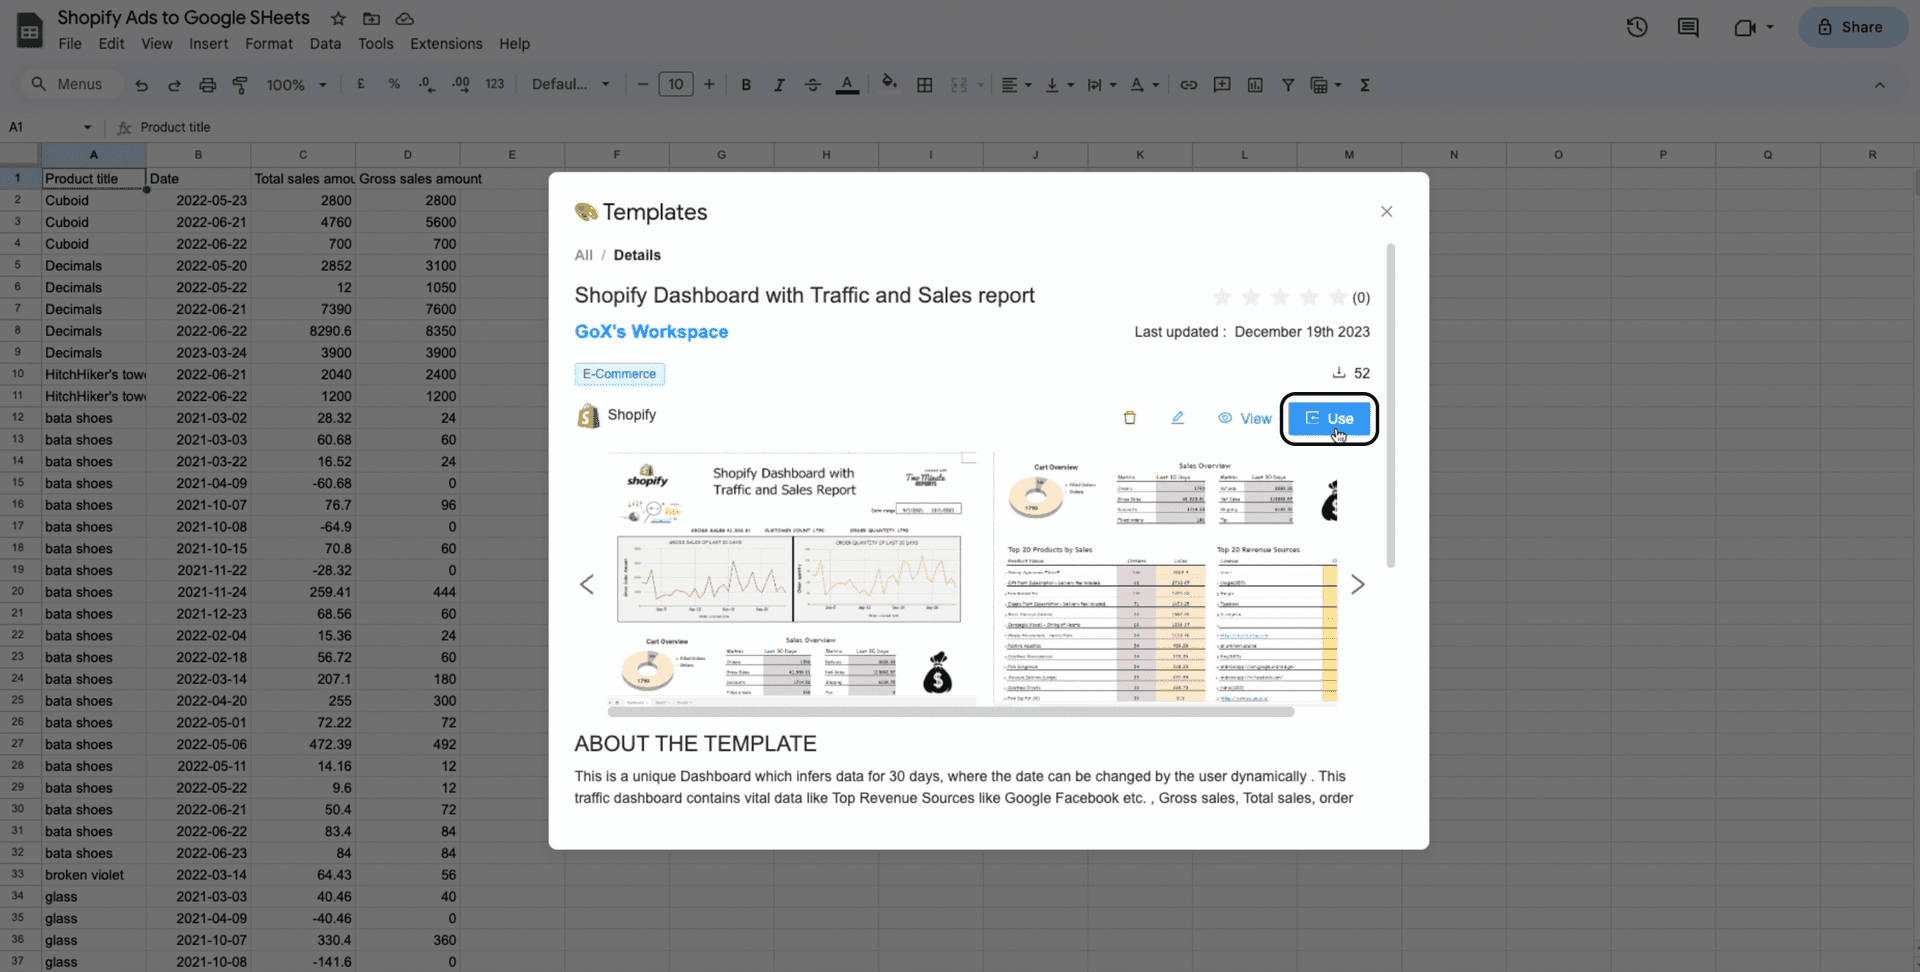The height and width of the screenshot is (972, 1920).
Task: Click the Shopify dashboard preview thumbnail
Action: click(791, 578)
